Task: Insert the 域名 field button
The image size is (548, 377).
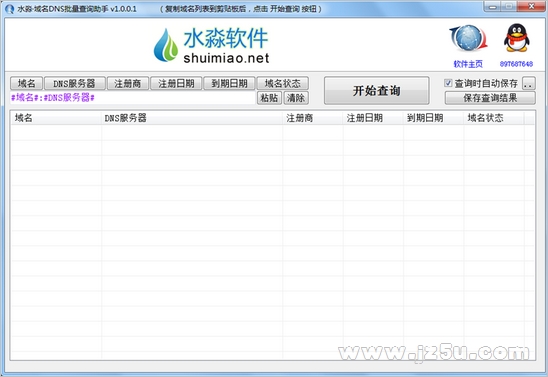Action: [x=27, y=84]
